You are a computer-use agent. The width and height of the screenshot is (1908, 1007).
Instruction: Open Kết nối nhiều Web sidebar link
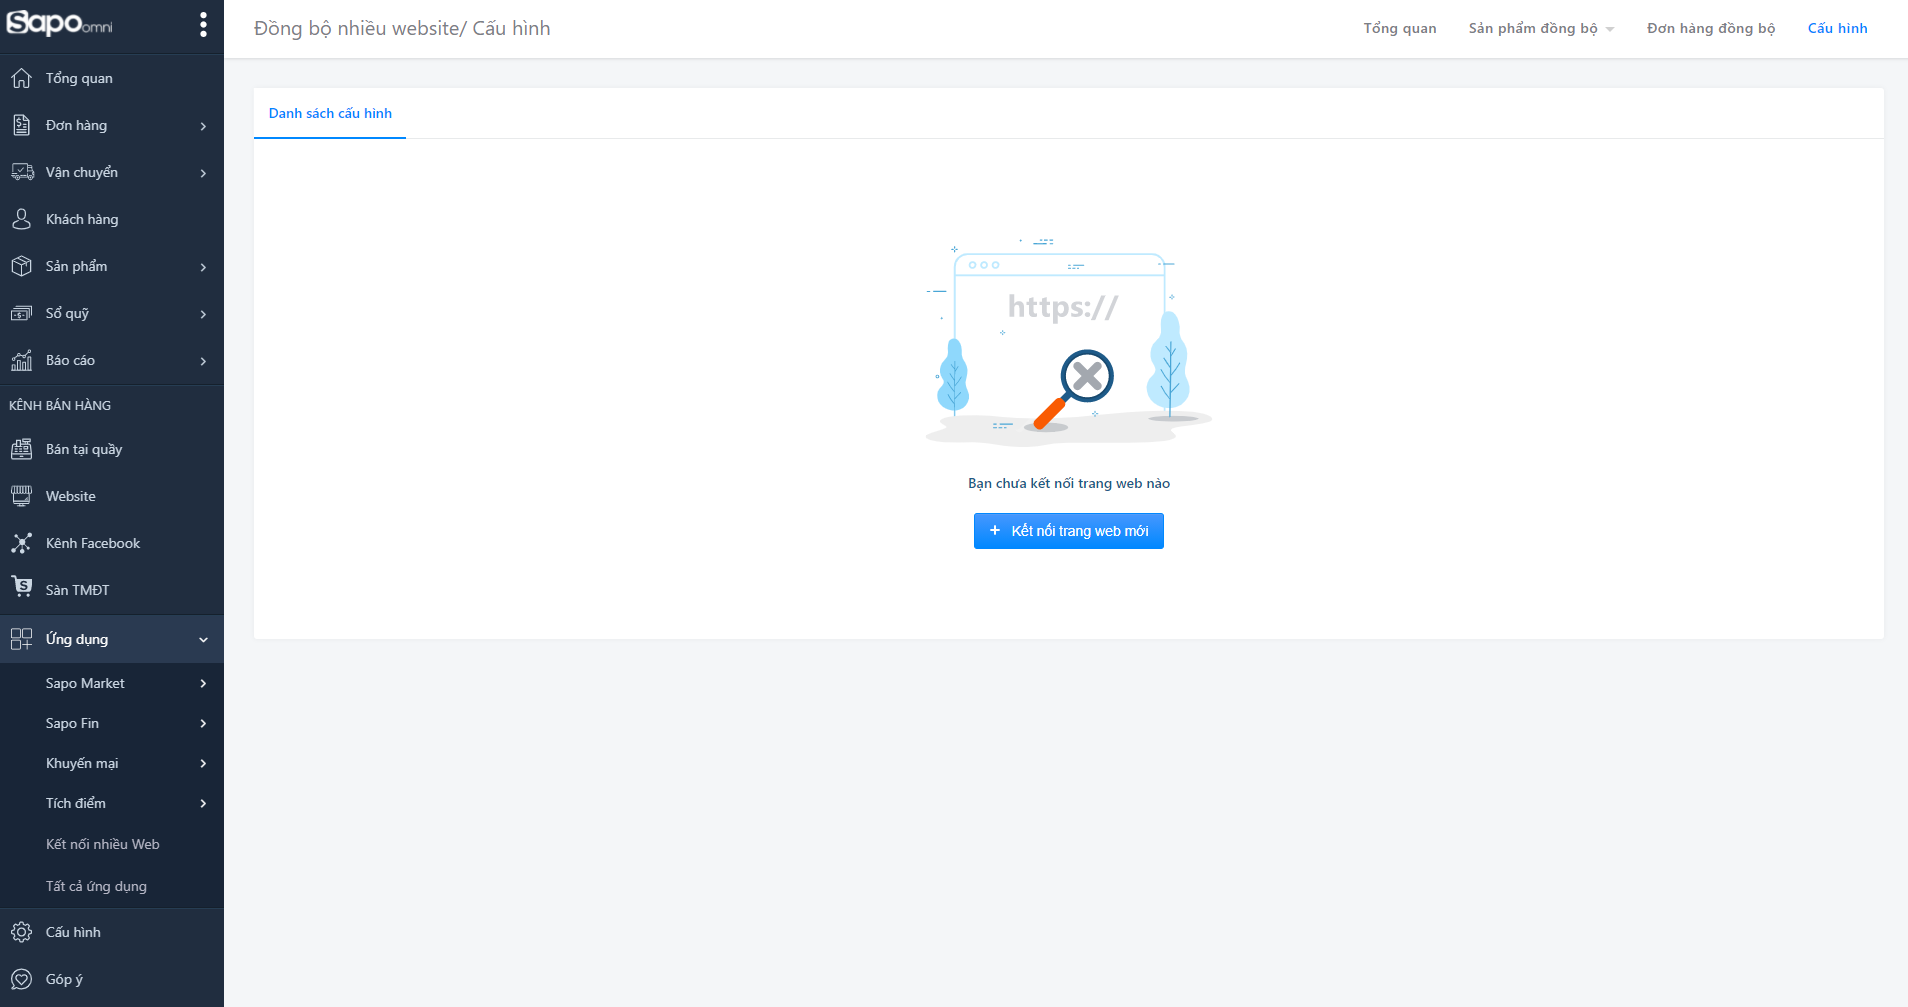[102, 844]
